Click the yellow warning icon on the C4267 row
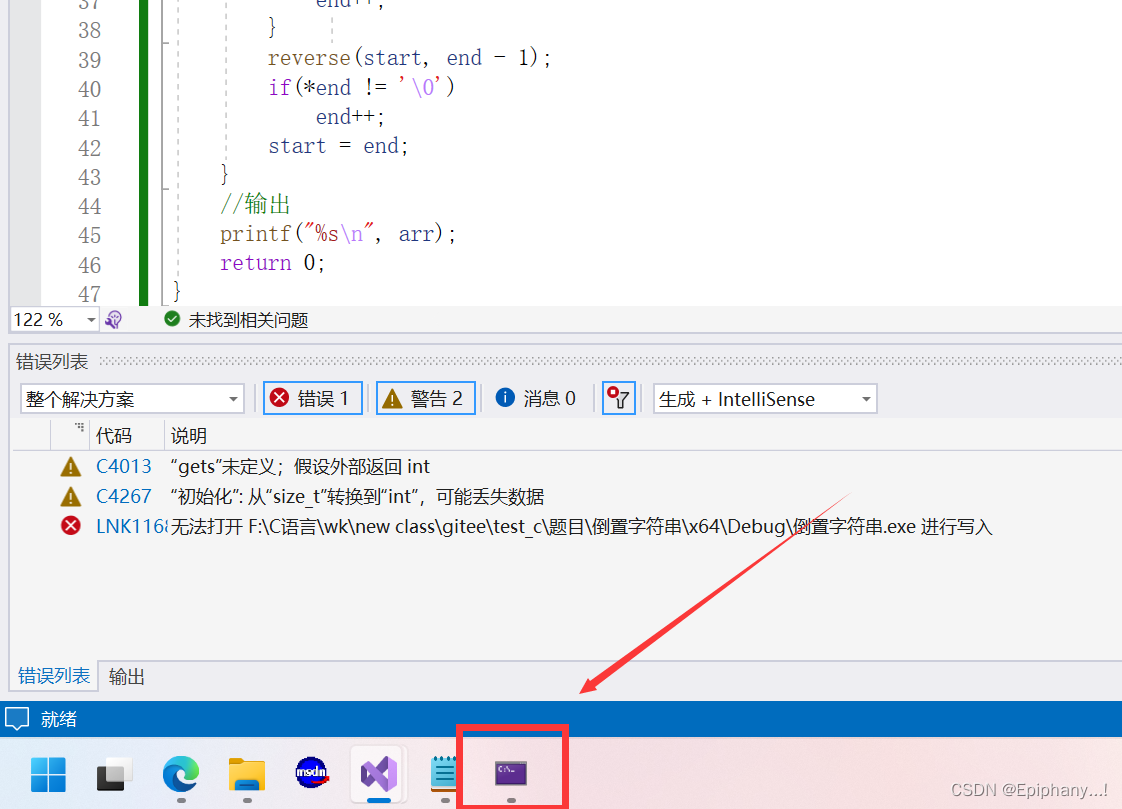Image resolution: width=1122 pixels, height=809 pixels. [70, 496]
